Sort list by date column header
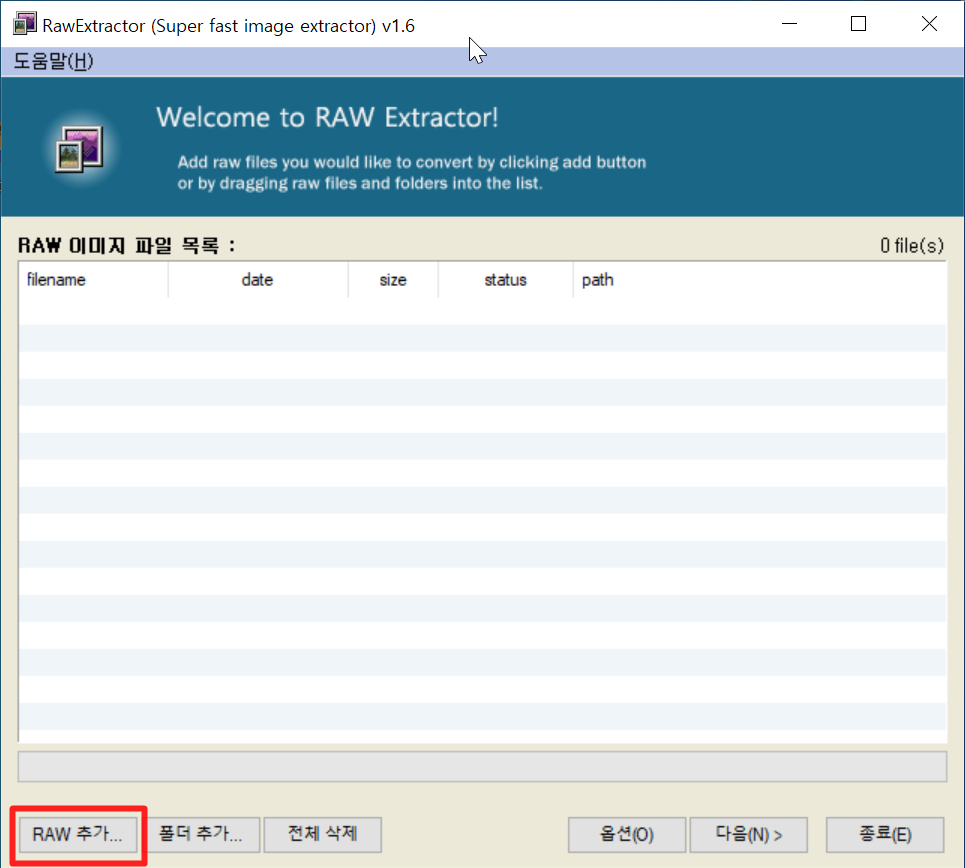Screen dimensions: 965x868 (258, 280)
